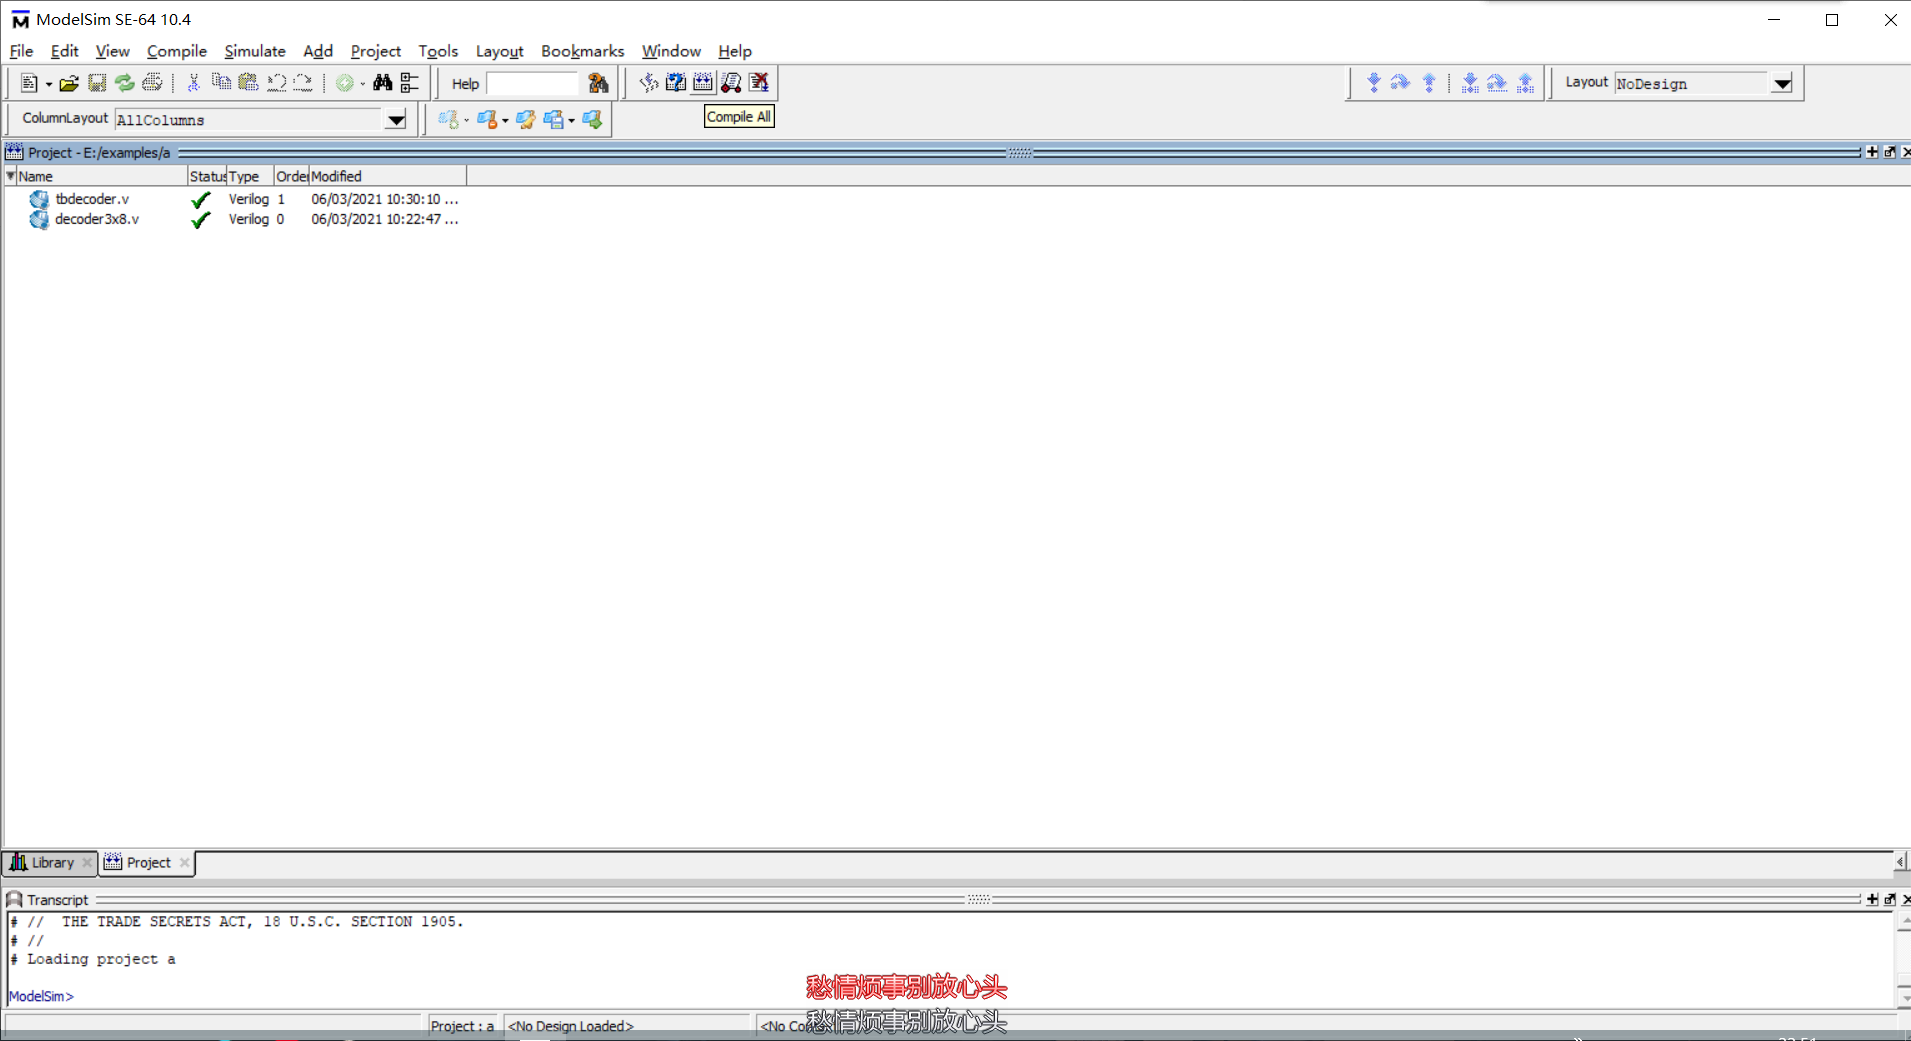Viewport: 1911px width, 1041px height.
Task: Sort by the Type column header
Action: click(250, 176)
